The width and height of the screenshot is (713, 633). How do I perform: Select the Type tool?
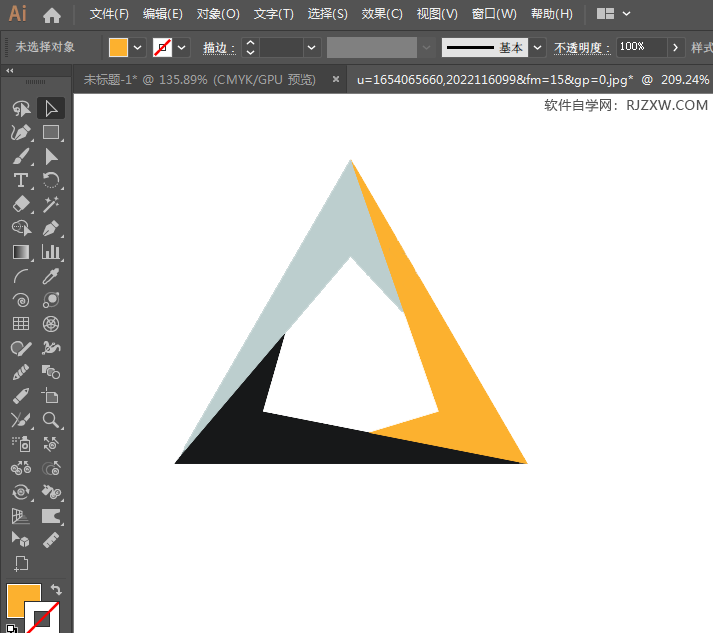coord(20,180)
